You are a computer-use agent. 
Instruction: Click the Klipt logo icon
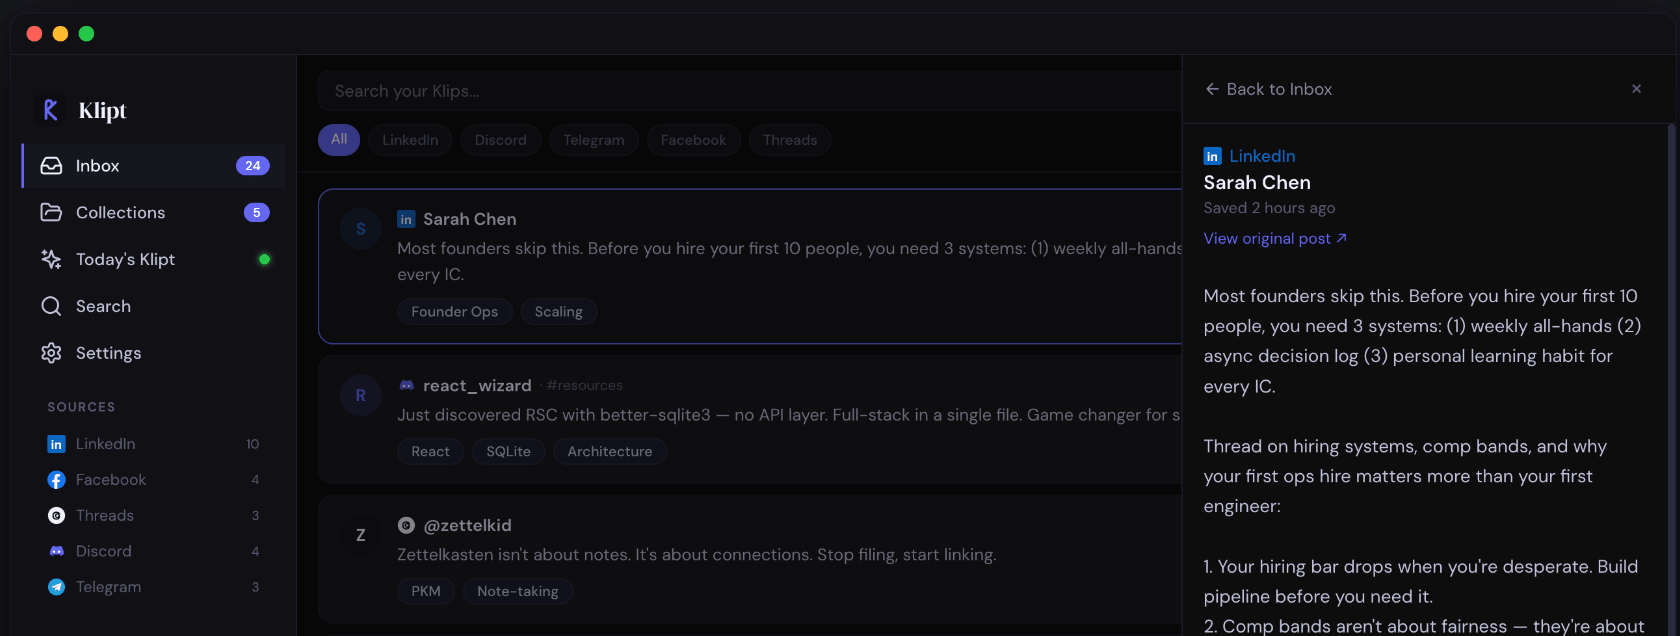50,110
